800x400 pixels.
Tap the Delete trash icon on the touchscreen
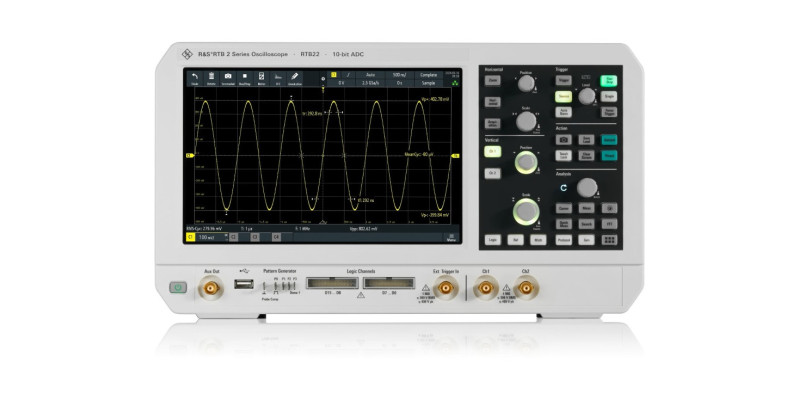(x=211, y=78)
